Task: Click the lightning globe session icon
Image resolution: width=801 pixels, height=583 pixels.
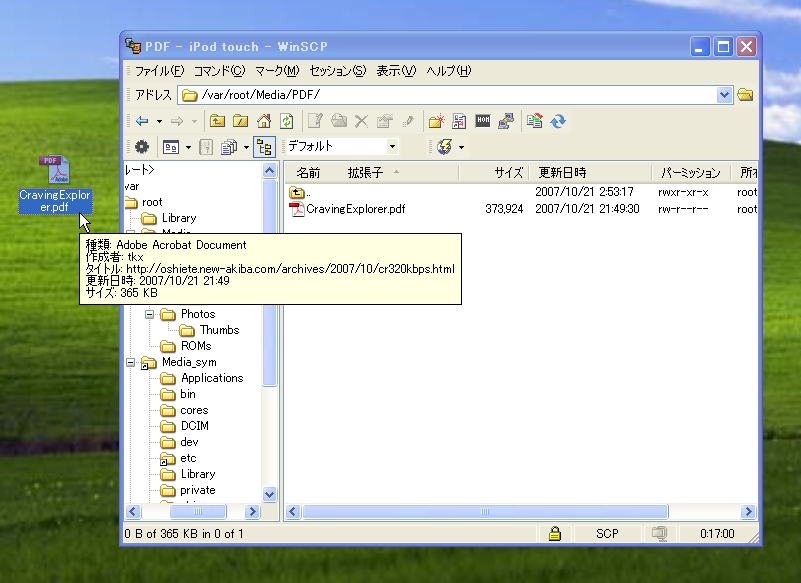Action: [x=444, y=147]
